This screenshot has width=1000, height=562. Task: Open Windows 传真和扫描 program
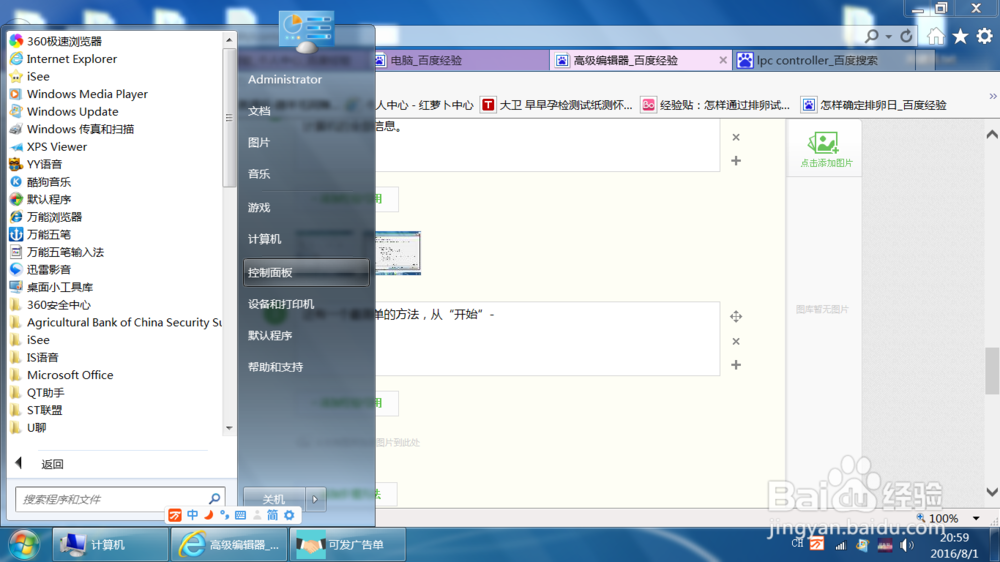coord(71,129)
